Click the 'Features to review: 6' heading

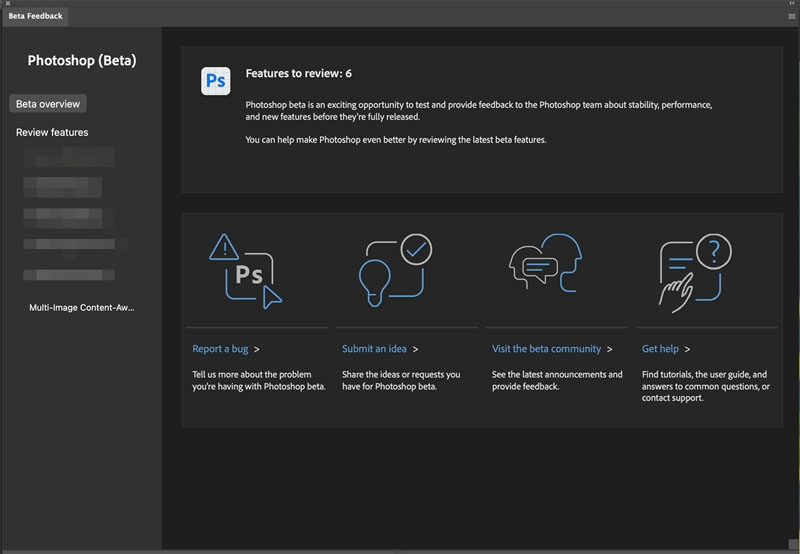point(298,73)
